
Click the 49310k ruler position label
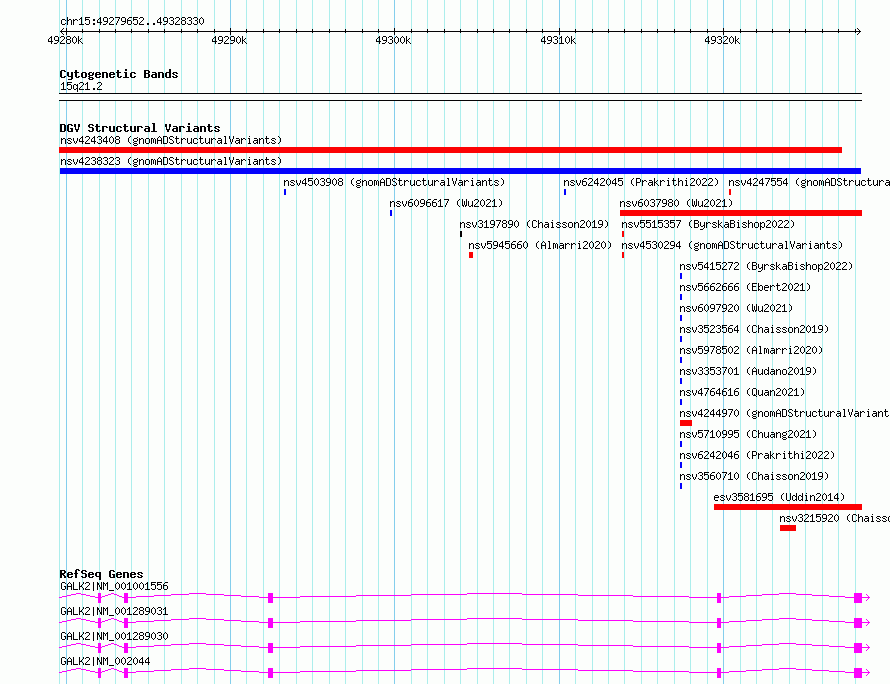coord(558,40)
